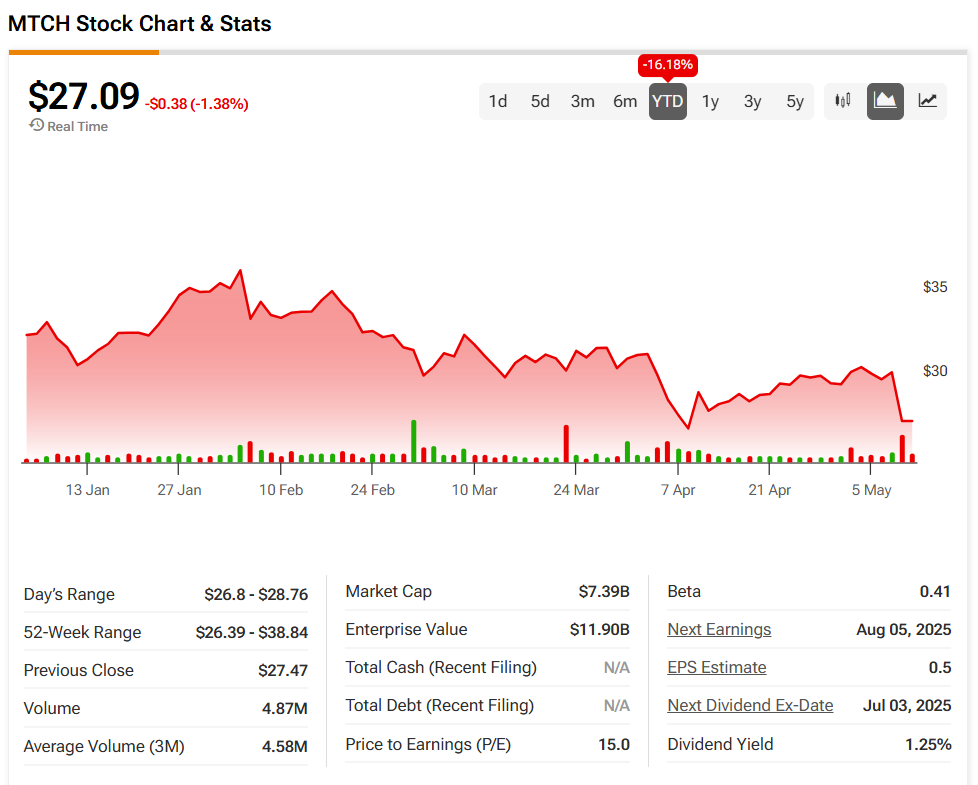Select the 1d time range
Image resolution: width=978 pixels, height=785 pixels.
coord(498,102)
